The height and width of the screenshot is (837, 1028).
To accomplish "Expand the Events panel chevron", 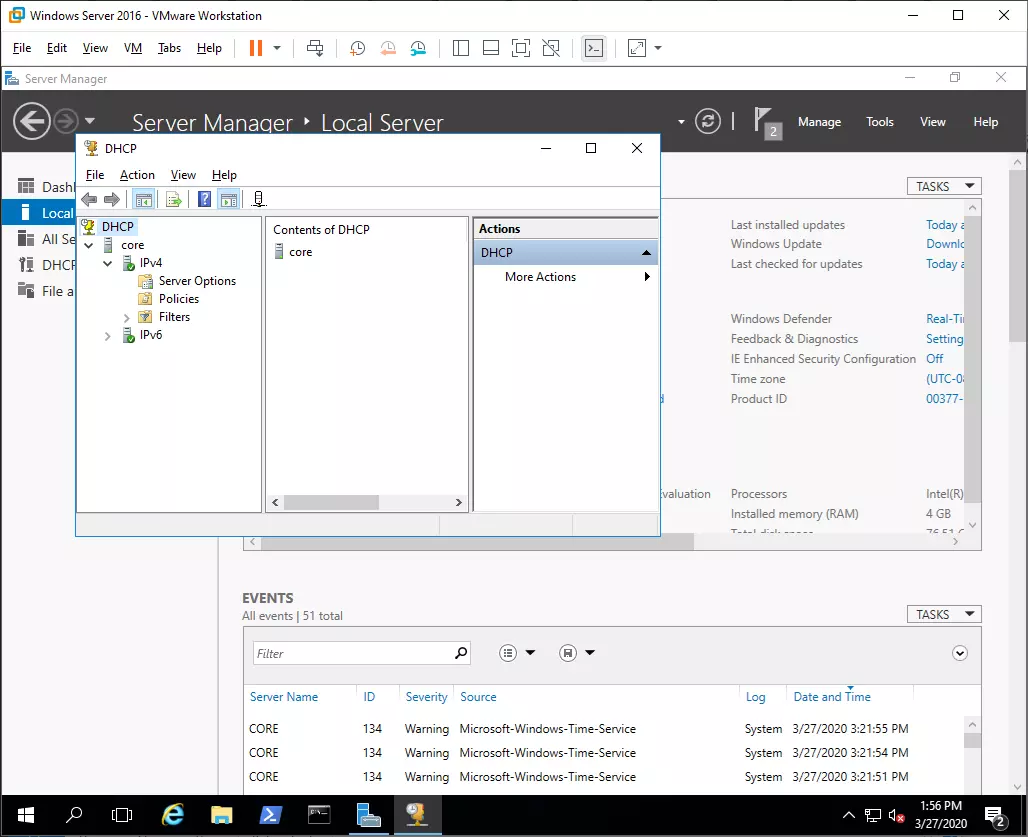I will coord(960,653).
